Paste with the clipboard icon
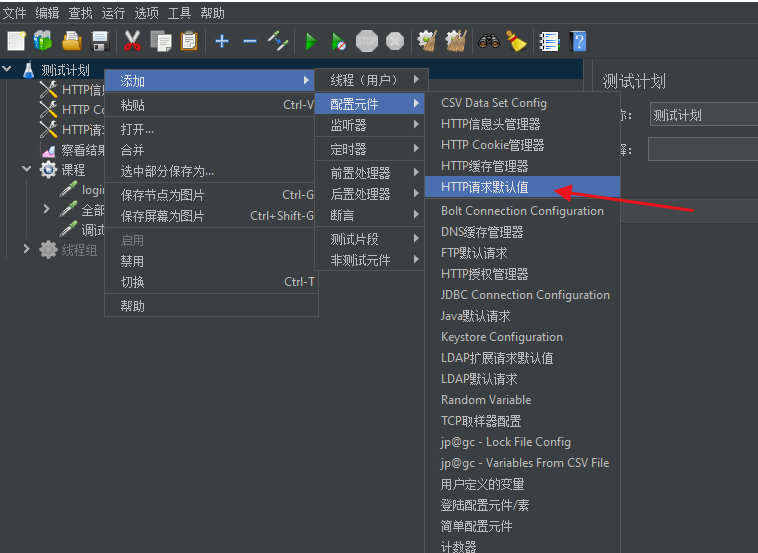 click(189, 41)
